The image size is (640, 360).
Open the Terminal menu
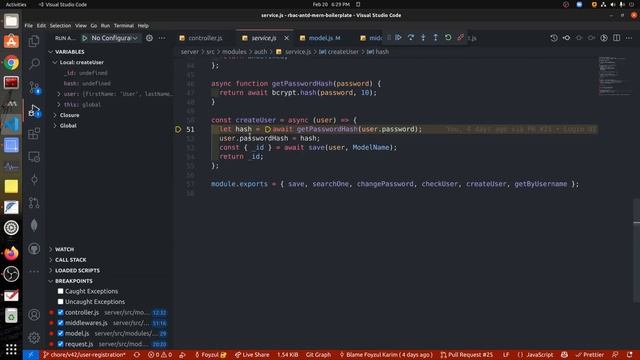[x=124, y=25]
